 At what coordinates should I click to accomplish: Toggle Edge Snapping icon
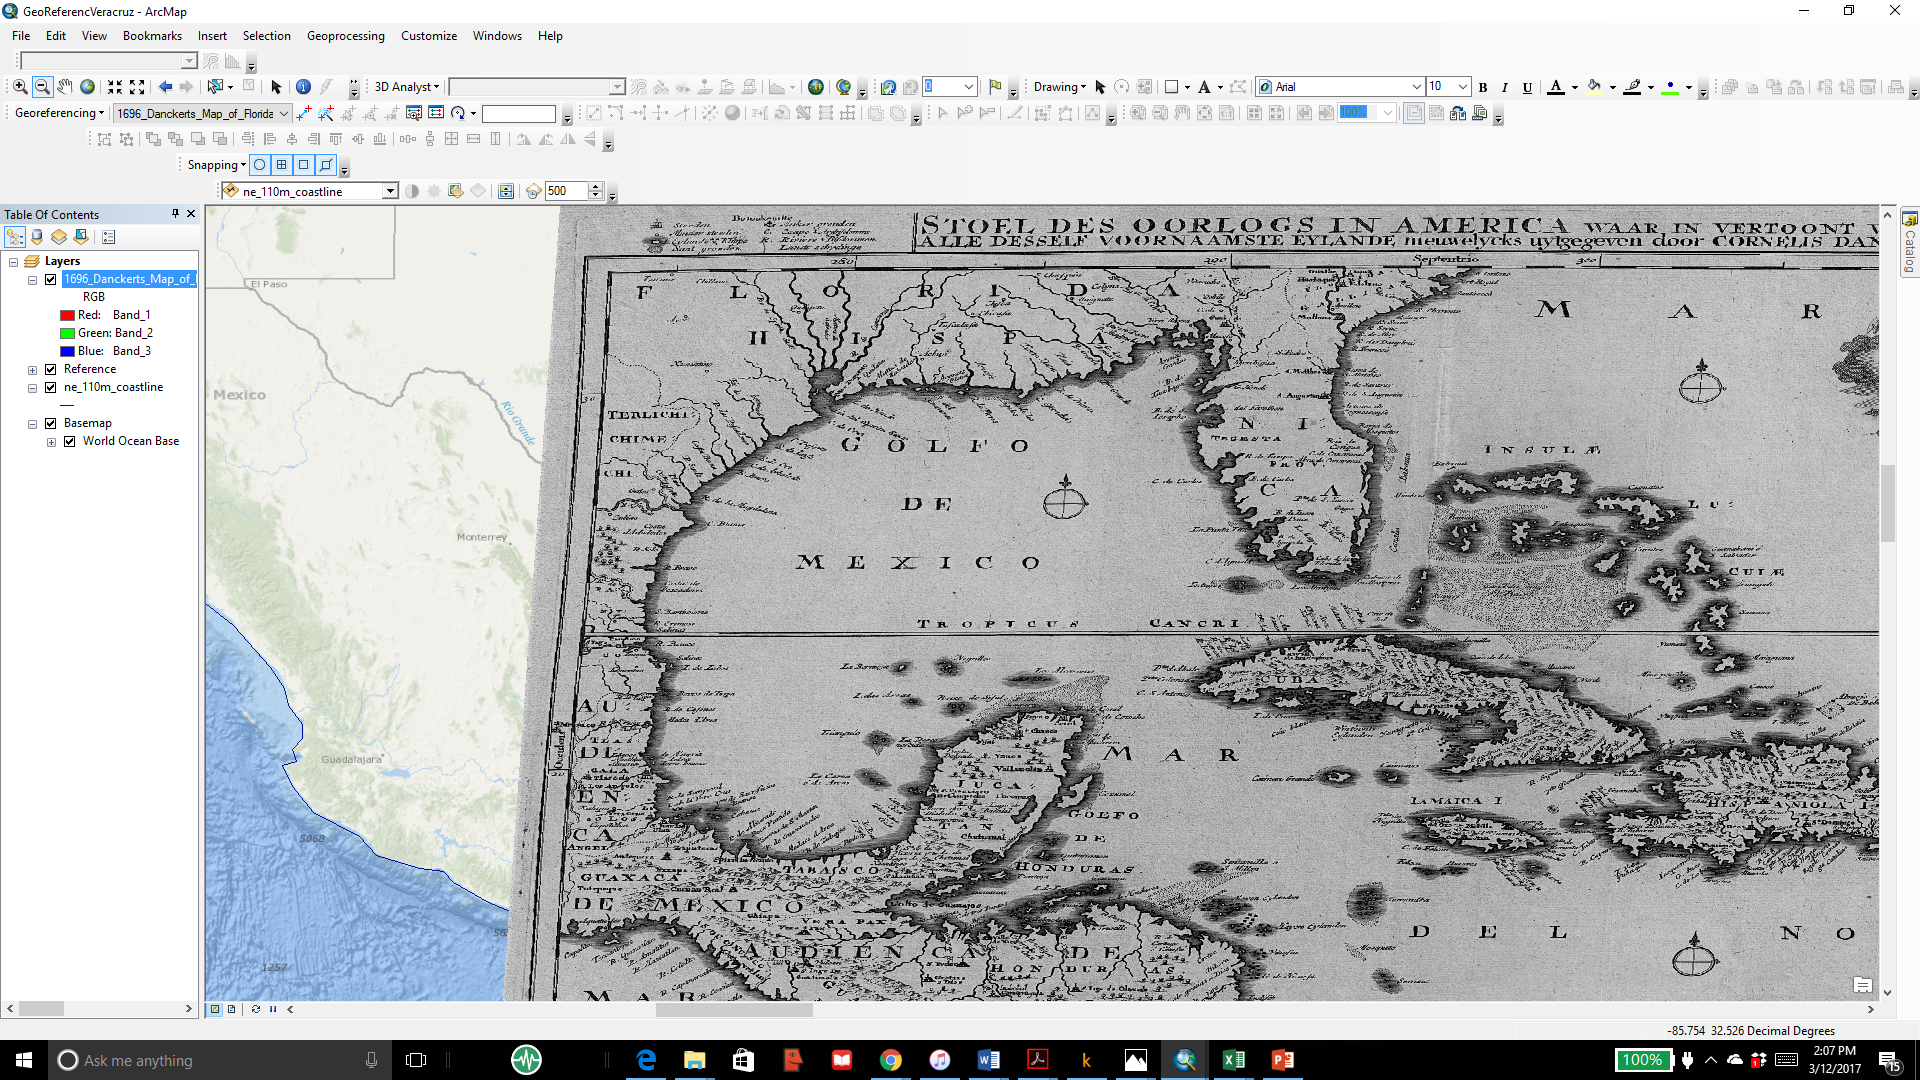pyautogui.click(x=326, y=165)
